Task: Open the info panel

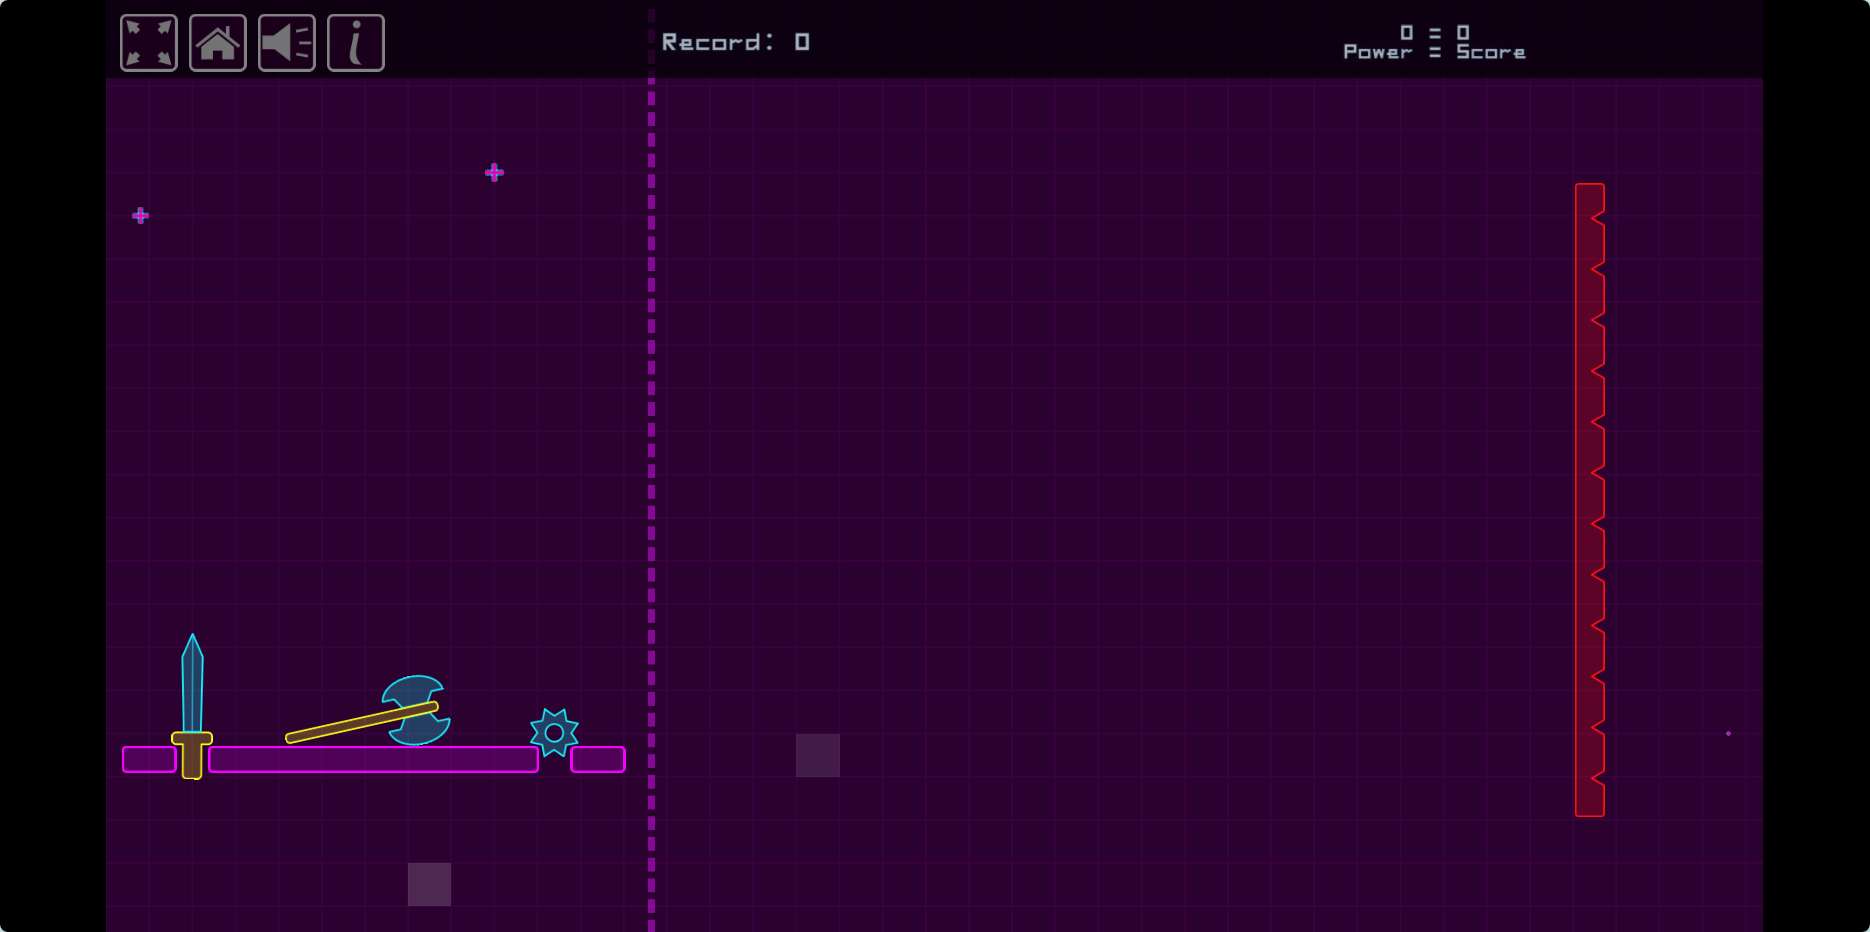Action: coord(356,43)
